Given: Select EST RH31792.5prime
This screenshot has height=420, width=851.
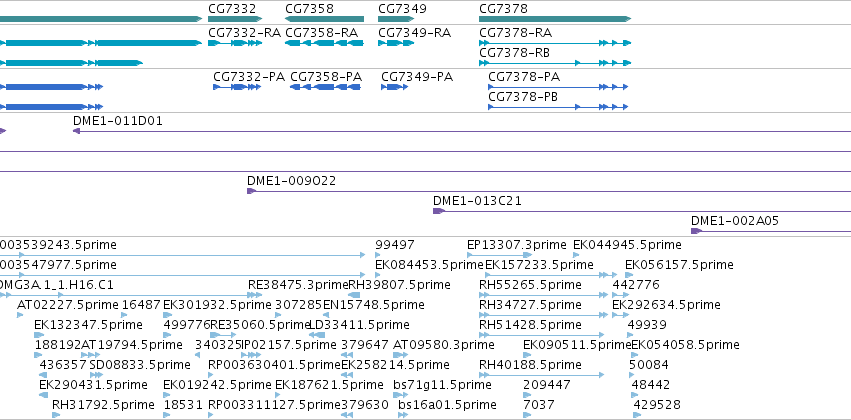Looking at the screenshot, I should click(x=103, y=406).
